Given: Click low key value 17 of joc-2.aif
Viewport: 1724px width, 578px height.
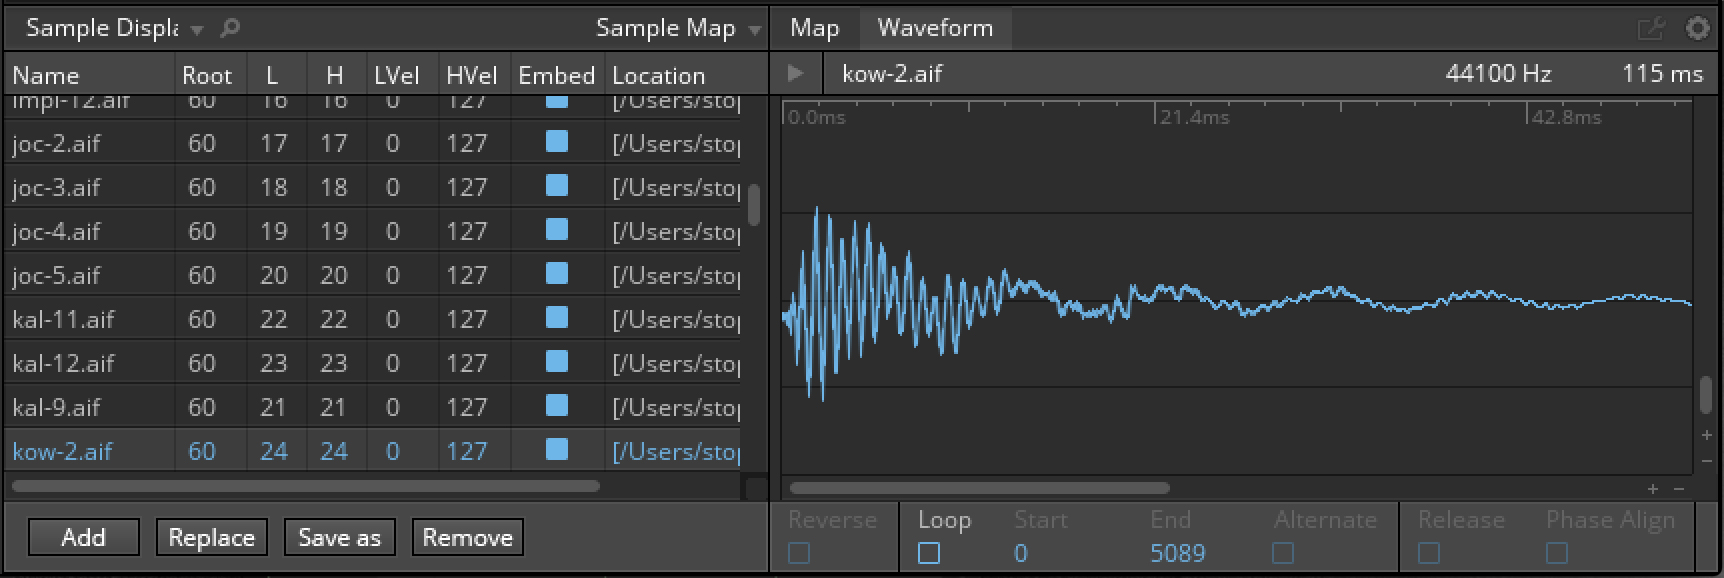Looking at the screenshot, I should click(x=274, y=143).
